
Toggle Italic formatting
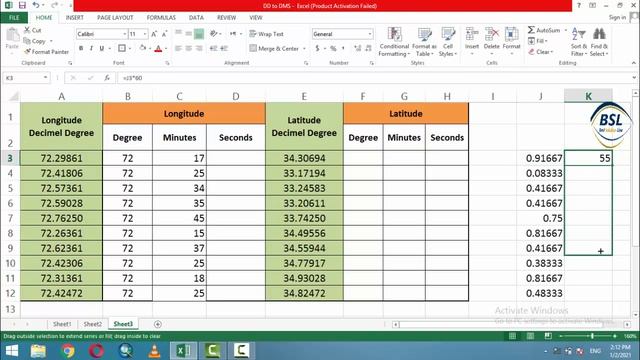pyautogui.click(x=91, y=48)
